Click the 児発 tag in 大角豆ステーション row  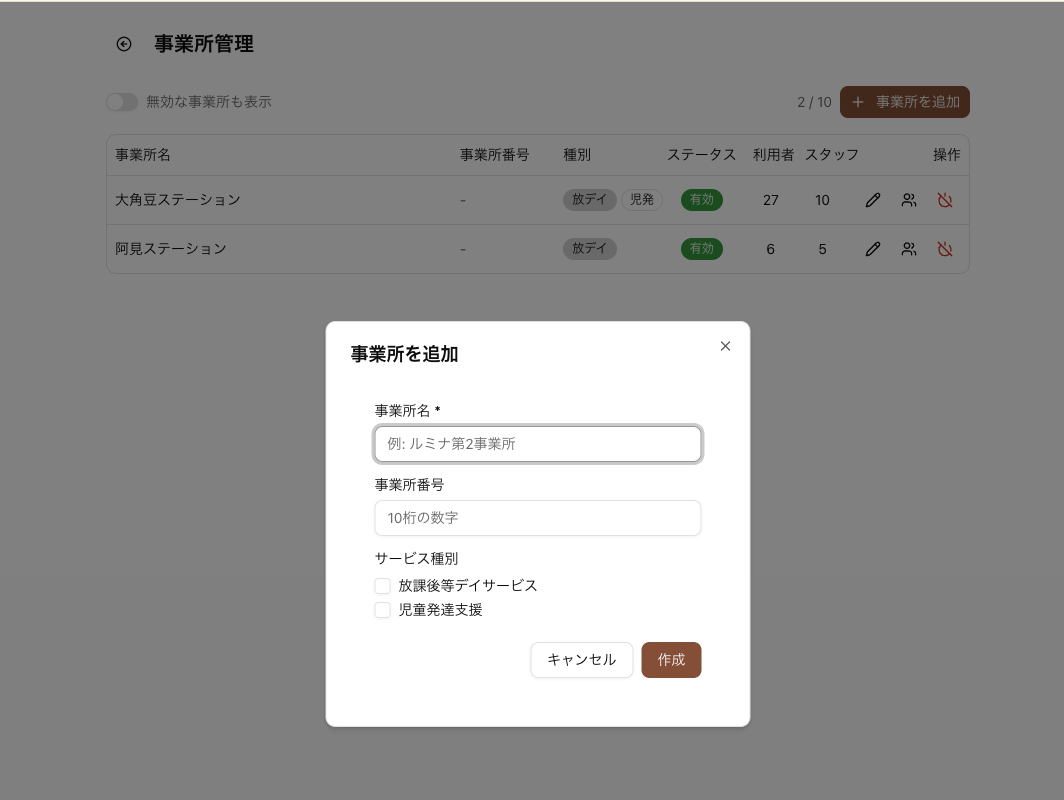(642, 200)
